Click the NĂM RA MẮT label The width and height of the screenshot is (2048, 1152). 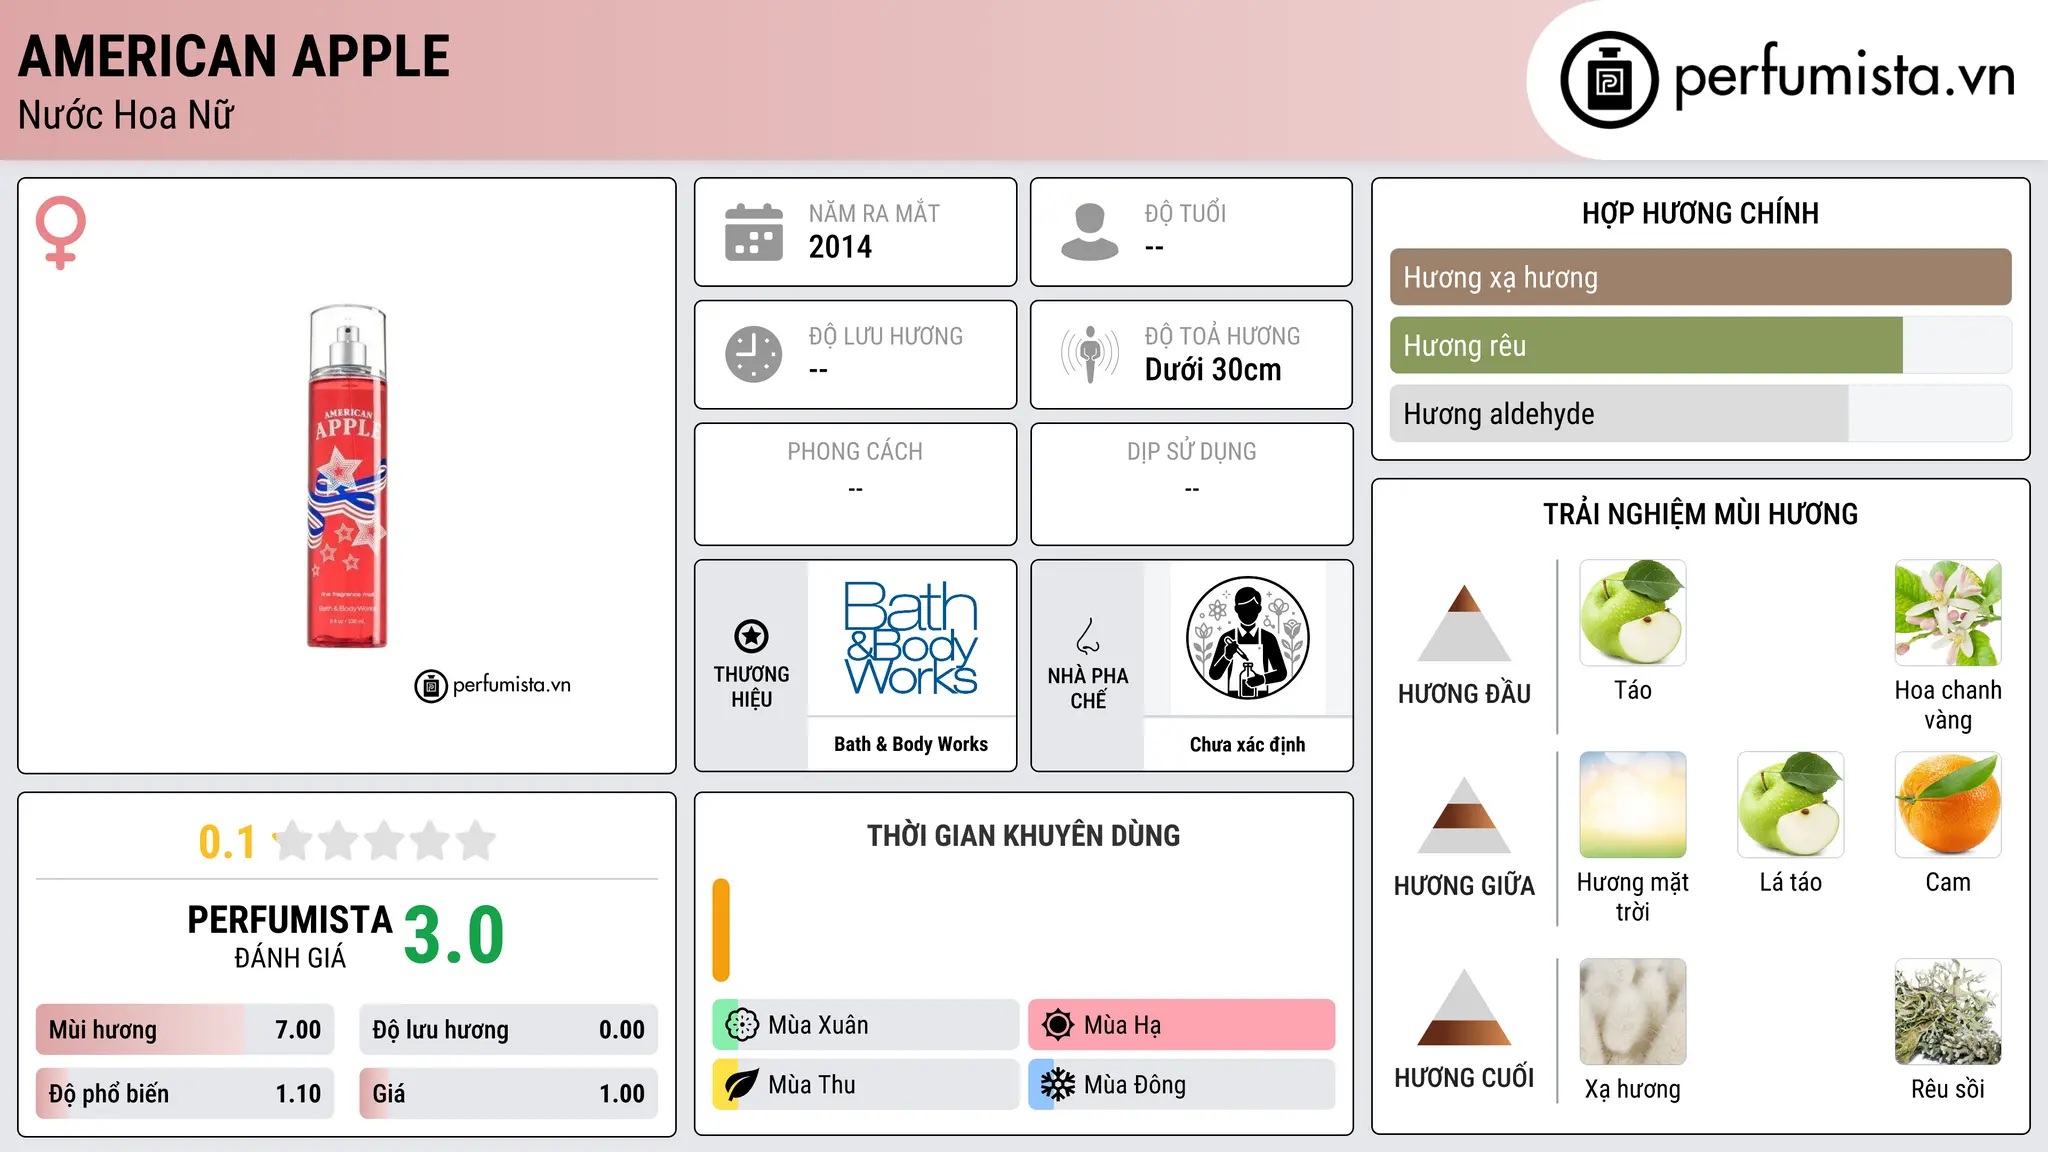click(x=874, y=213)
